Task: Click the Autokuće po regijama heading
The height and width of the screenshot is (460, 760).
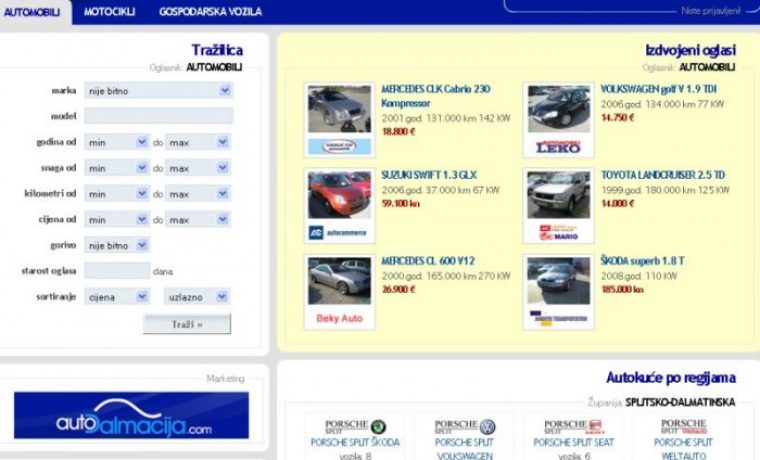Action: pyautogui.click(x=671, y=378)
